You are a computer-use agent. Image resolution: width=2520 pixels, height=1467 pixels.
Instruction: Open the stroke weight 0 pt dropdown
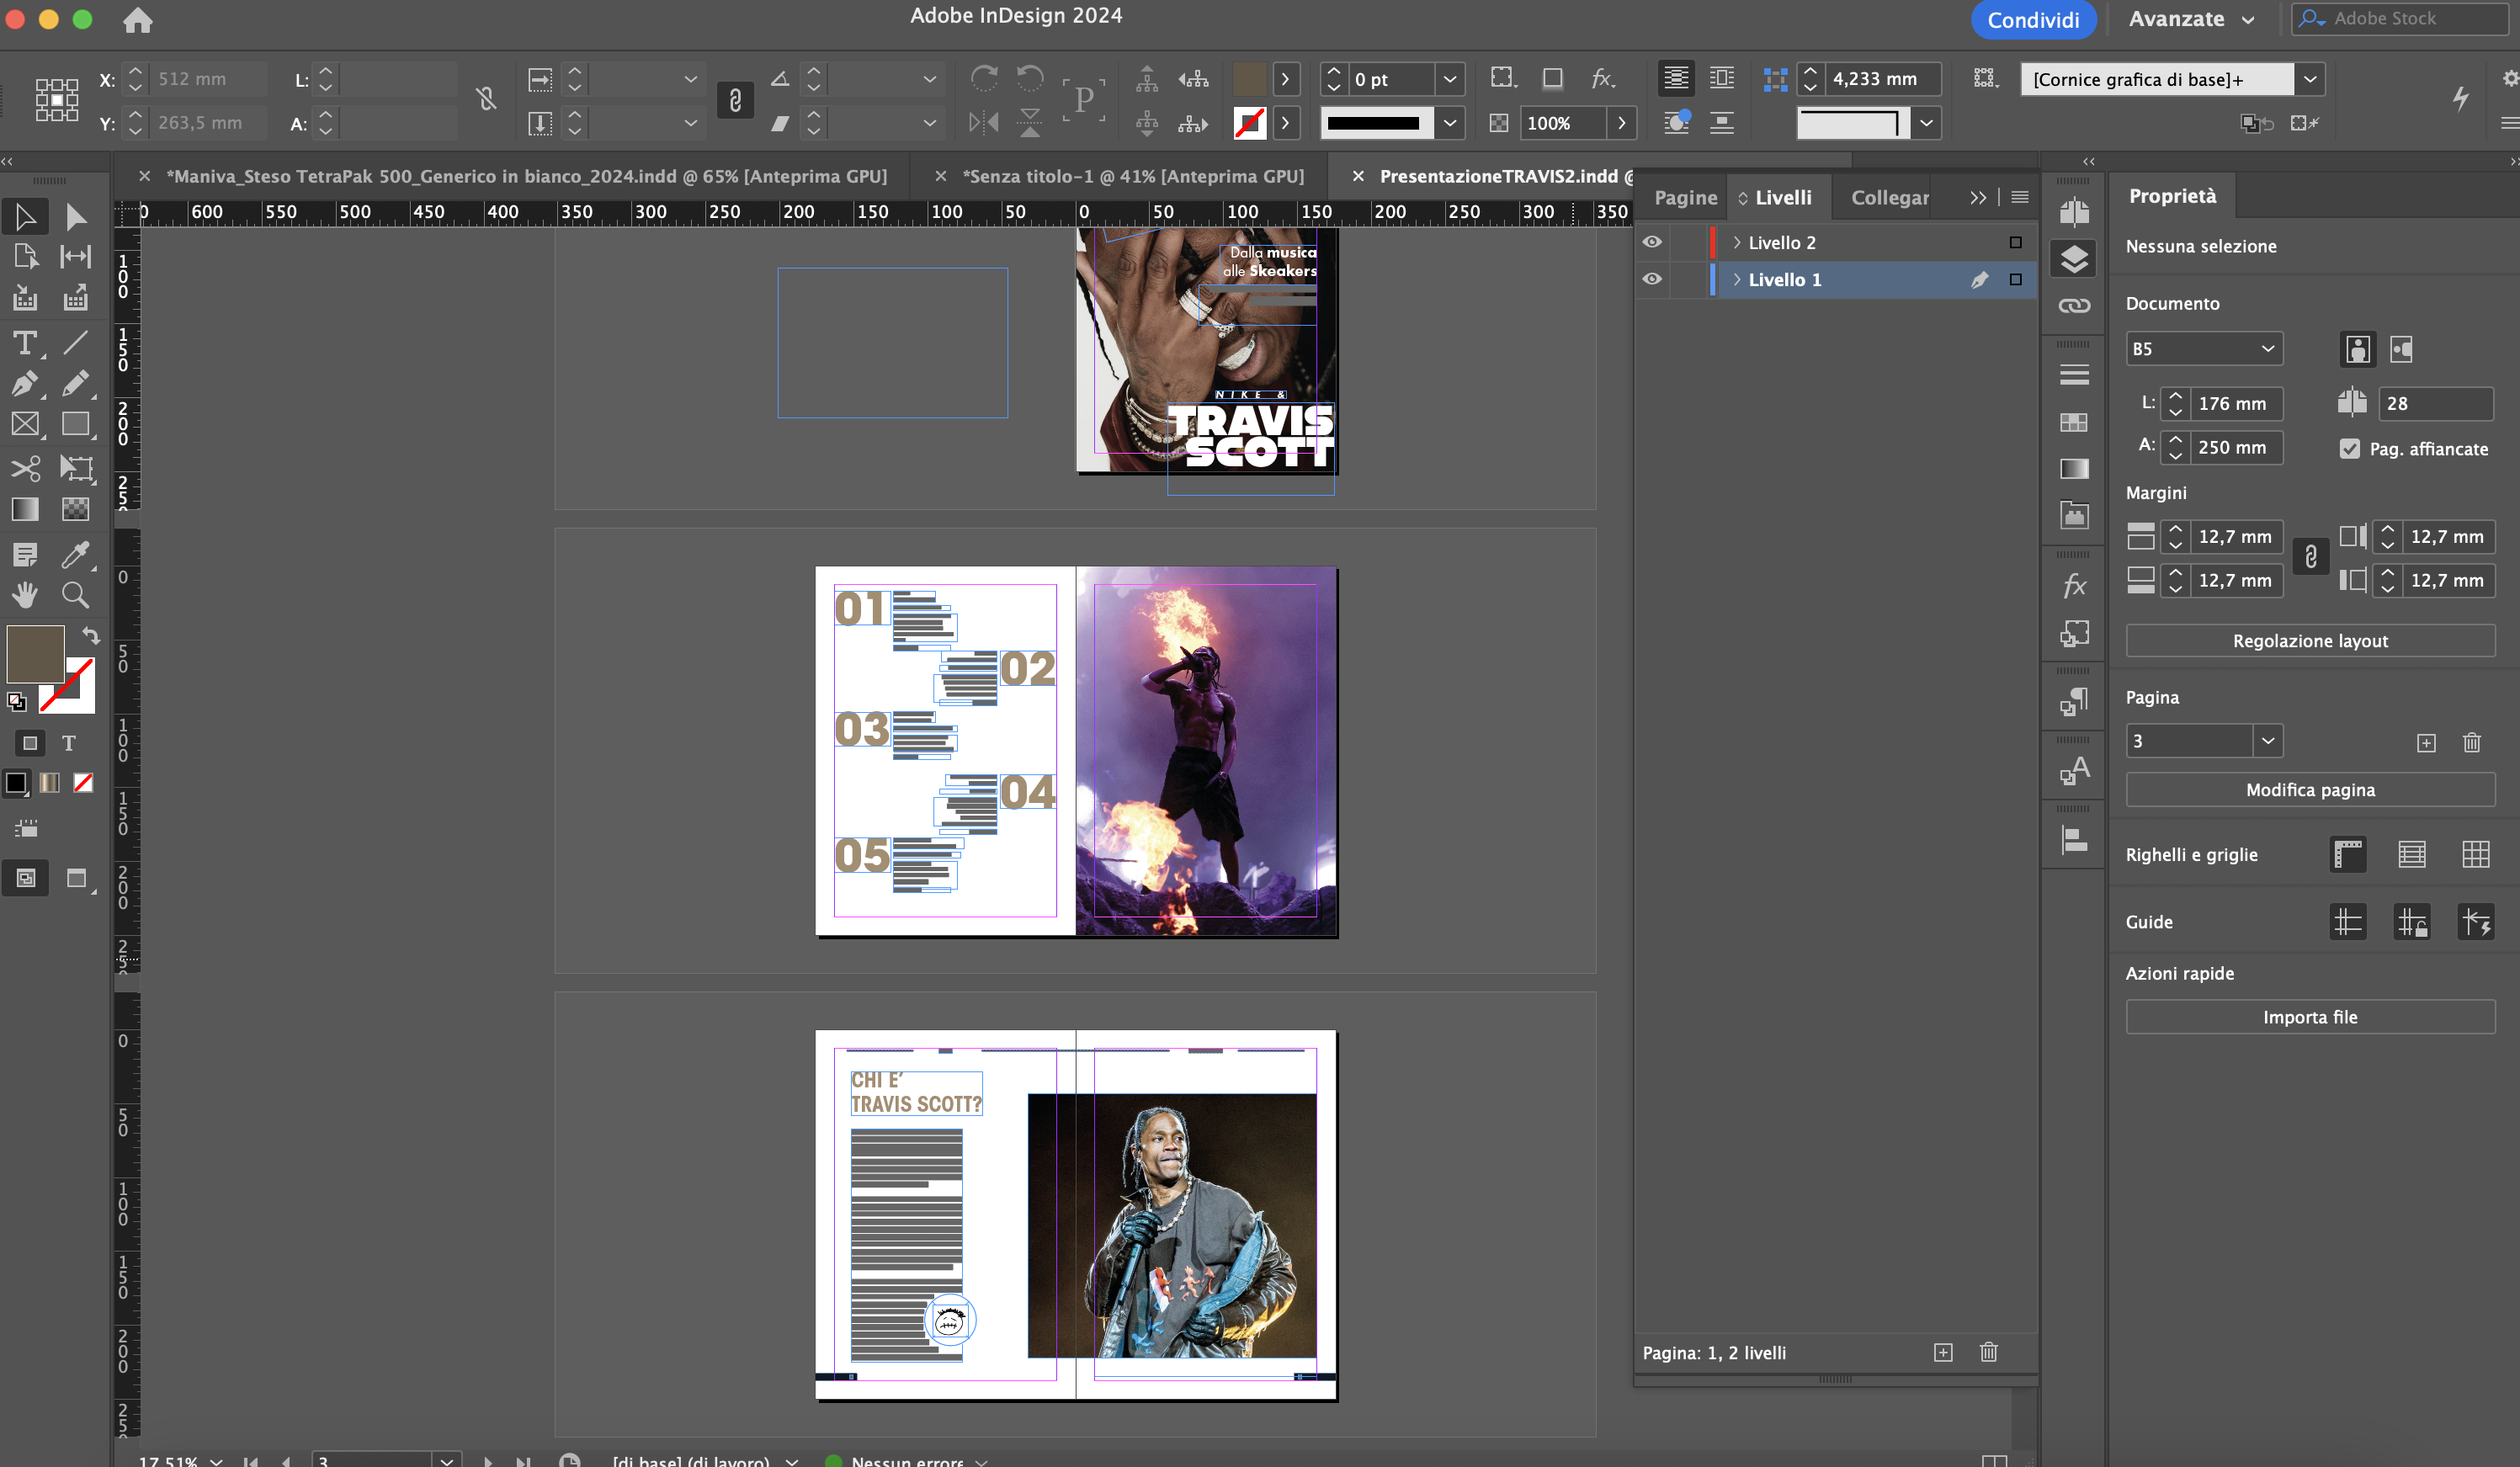coord(1449,79)
